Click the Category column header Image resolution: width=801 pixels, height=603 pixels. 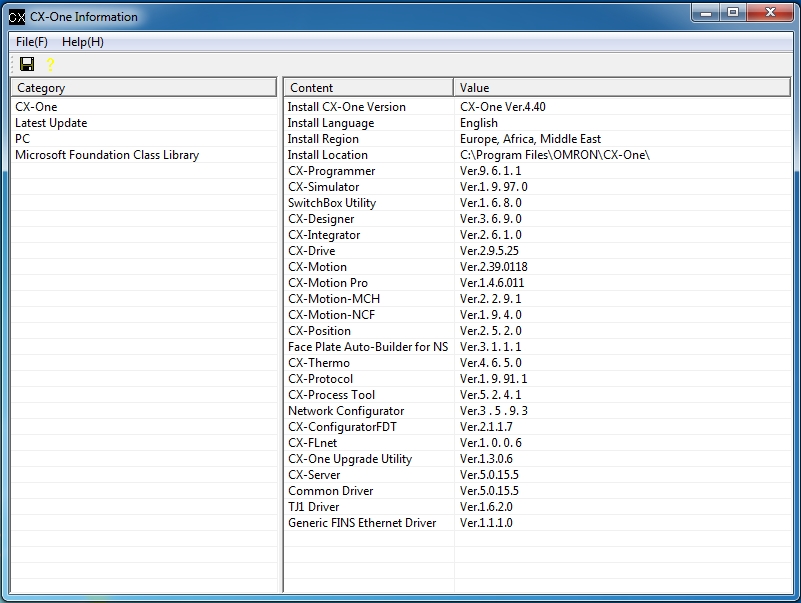tap(144, 87)
